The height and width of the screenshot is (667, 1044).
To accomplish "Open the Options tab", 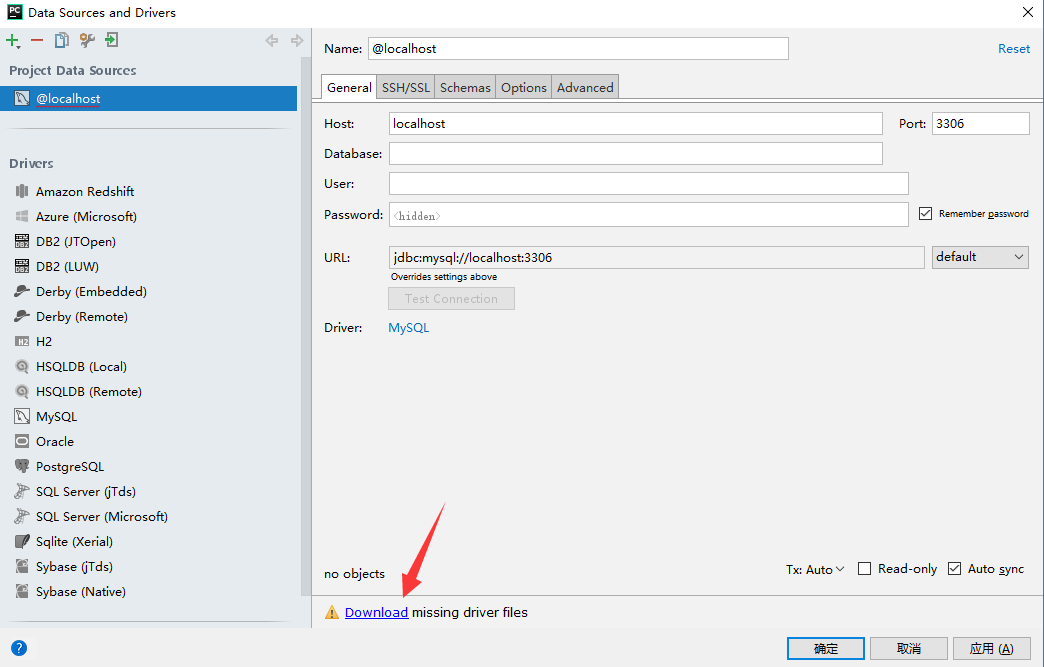I will 523,87.
